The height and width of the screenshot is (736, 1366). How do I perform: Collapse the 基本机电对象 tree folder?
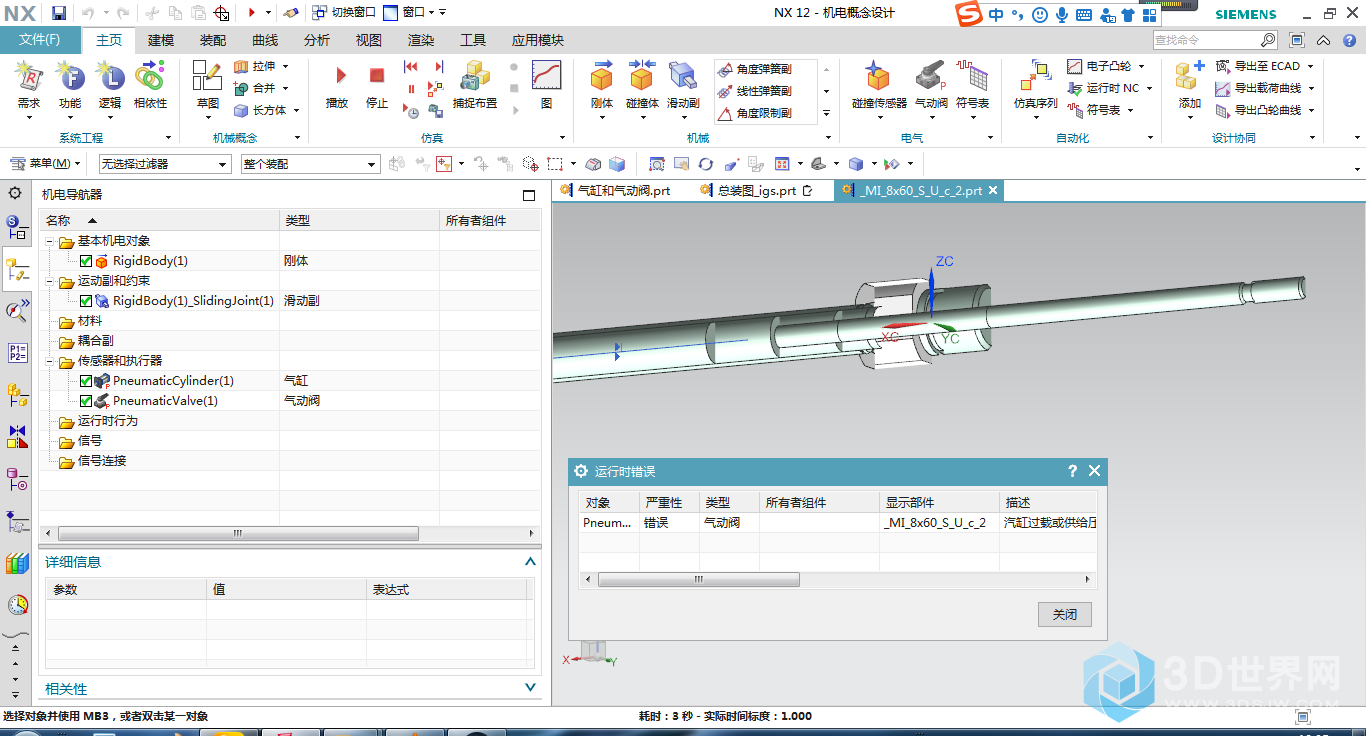pos(49,241)
